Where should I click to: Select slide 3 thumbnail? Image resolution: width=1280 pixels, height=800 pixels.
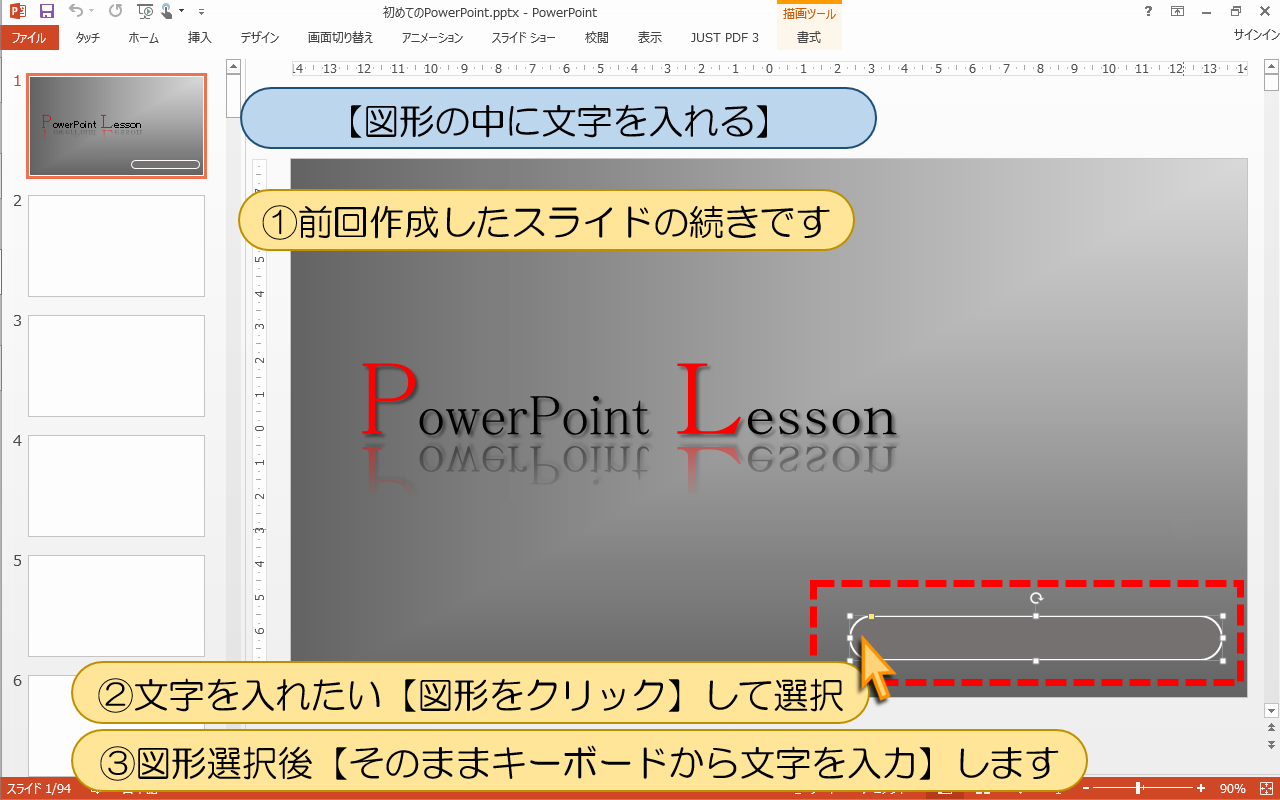coord(116,366)
